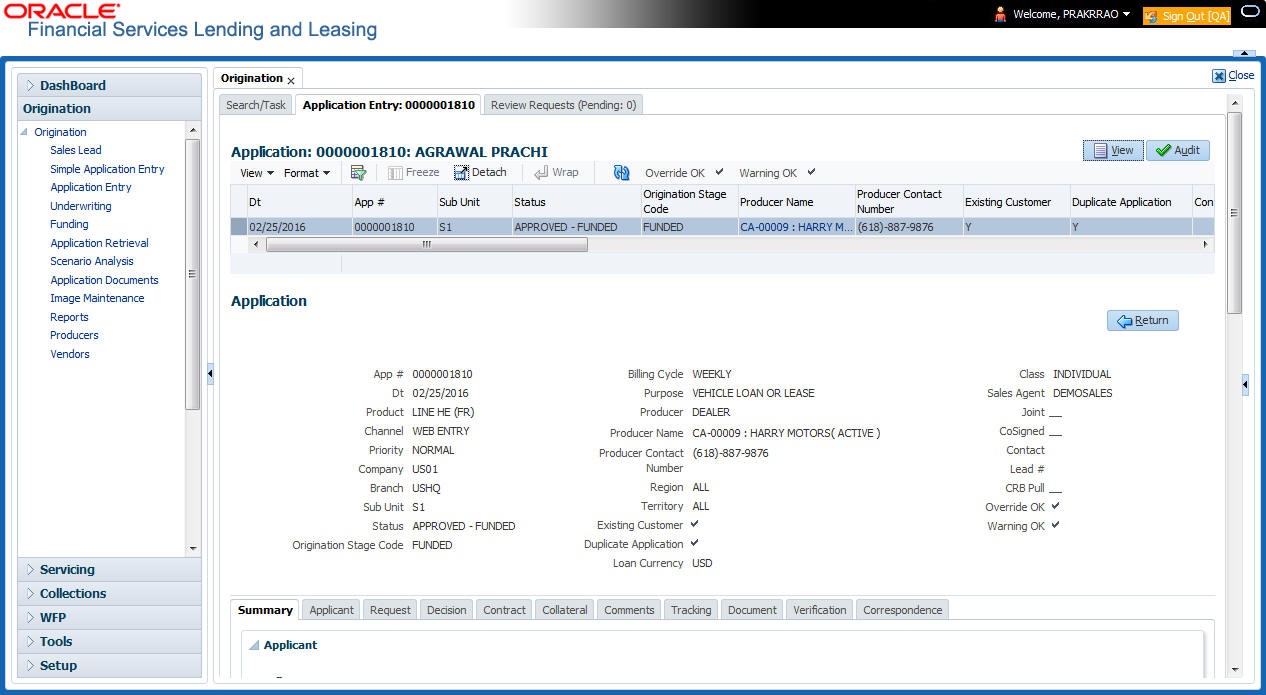The image size is (1266, 695).
Task: Open Scenario Analysis in navigation tree
Action: point(92,261)
